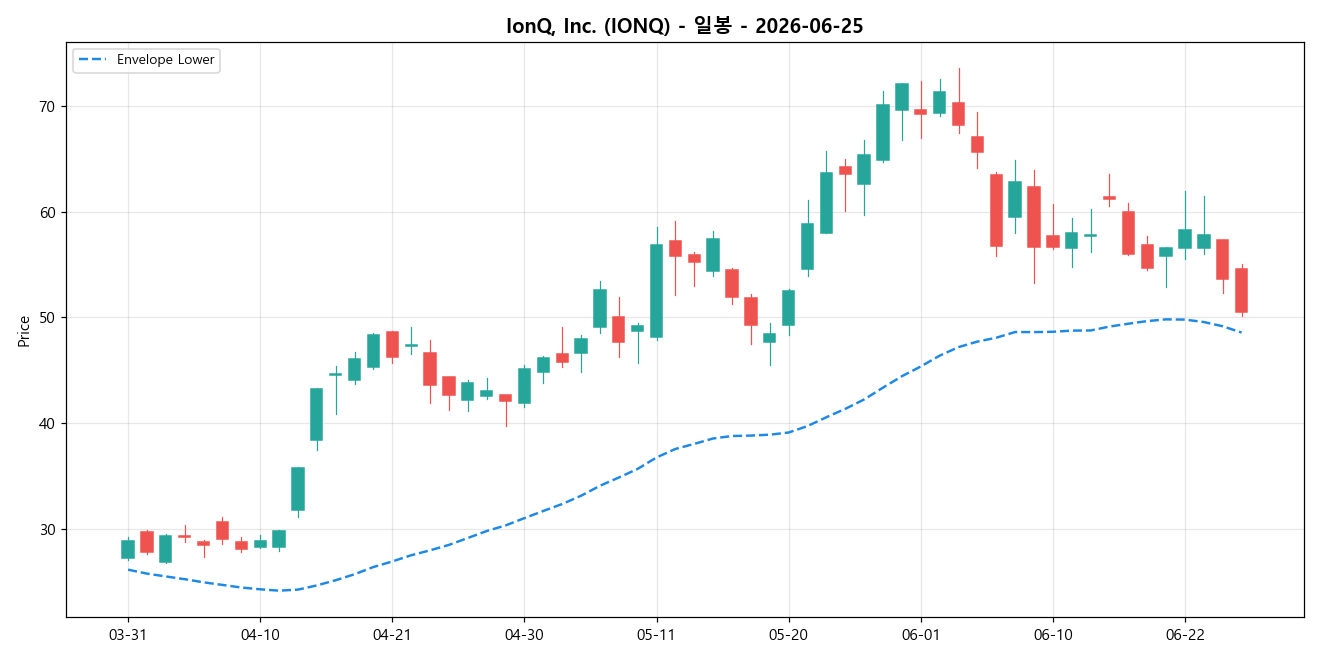Viewport: 1320px width, 660px height.
Task: Select the 05-11 x-axis date label
Action: point(656,635)
